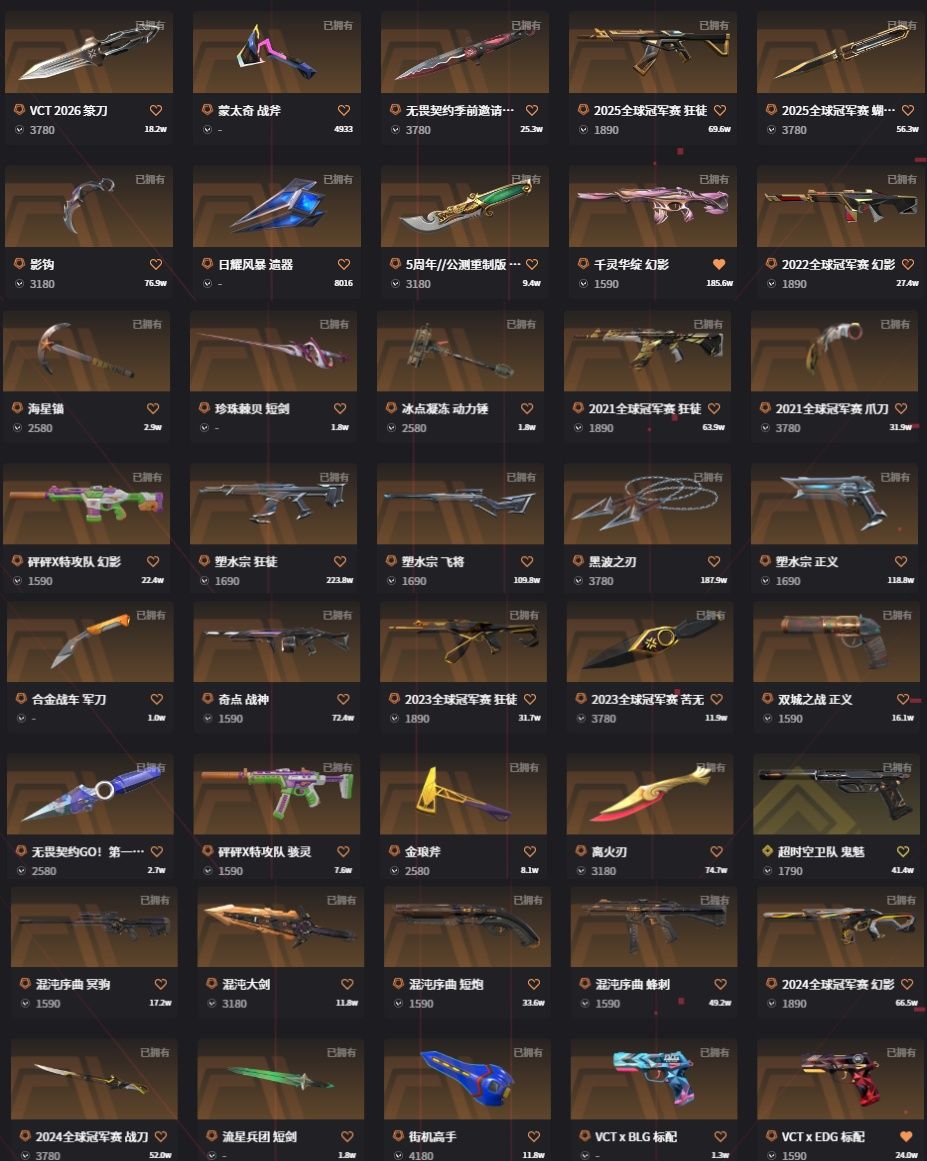Screen dimensions: 927x1161
Task: Open the 蒙太奇 战斧 skin thumbnail
Action: pos(277,52)
